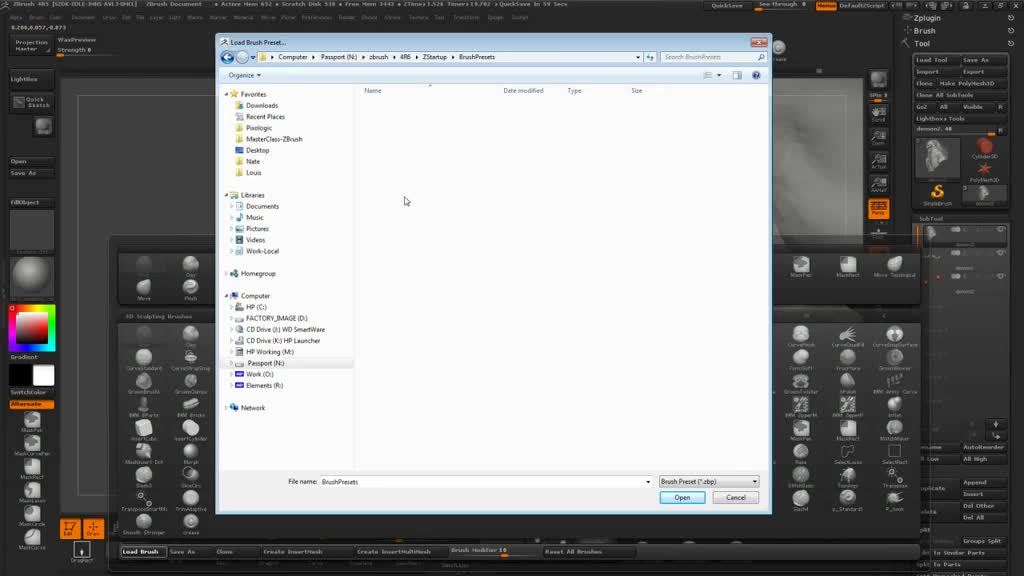The image size is (1024, 576).
Task: Click the dialog Back navigation arrow
Action: pos(227,57)
